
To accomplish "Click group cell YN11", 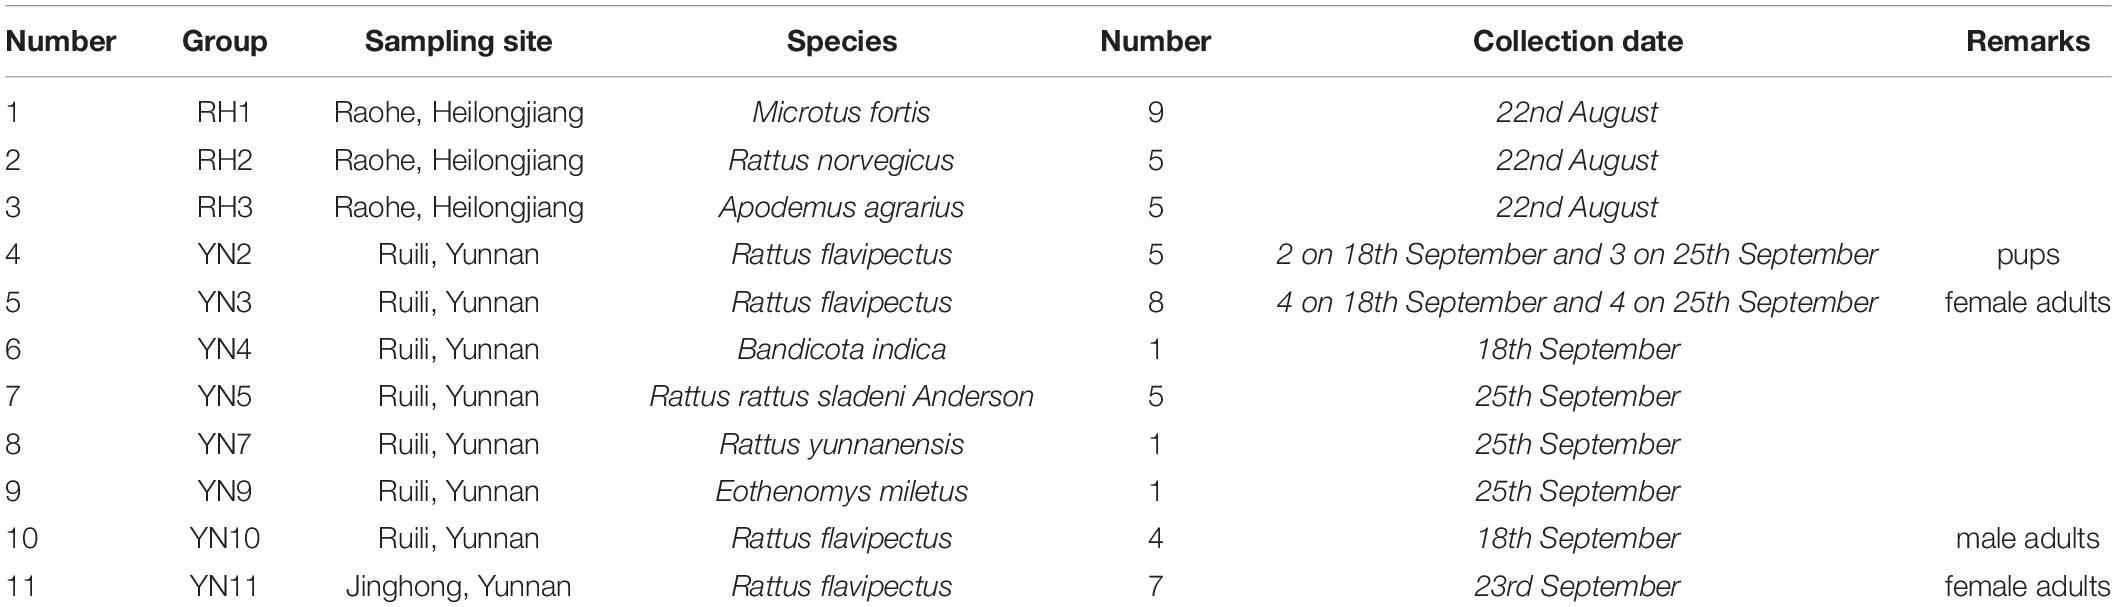I will point(224,586).
